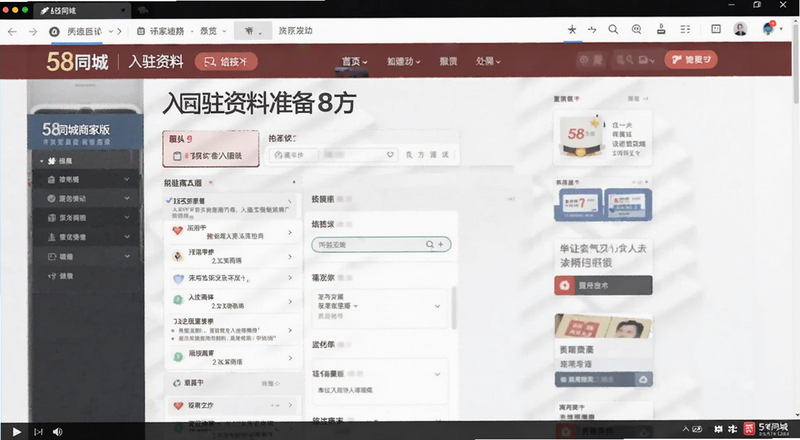Click inside the green-bordered search field
This screenshot has height=440, width=800.
pos(381,245)
